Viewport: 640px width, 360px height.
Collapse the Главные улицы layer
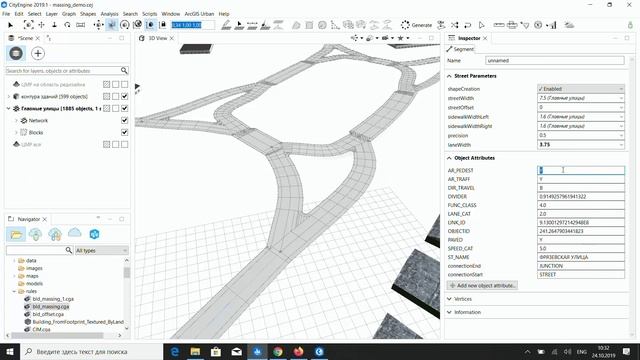[9, 109]
